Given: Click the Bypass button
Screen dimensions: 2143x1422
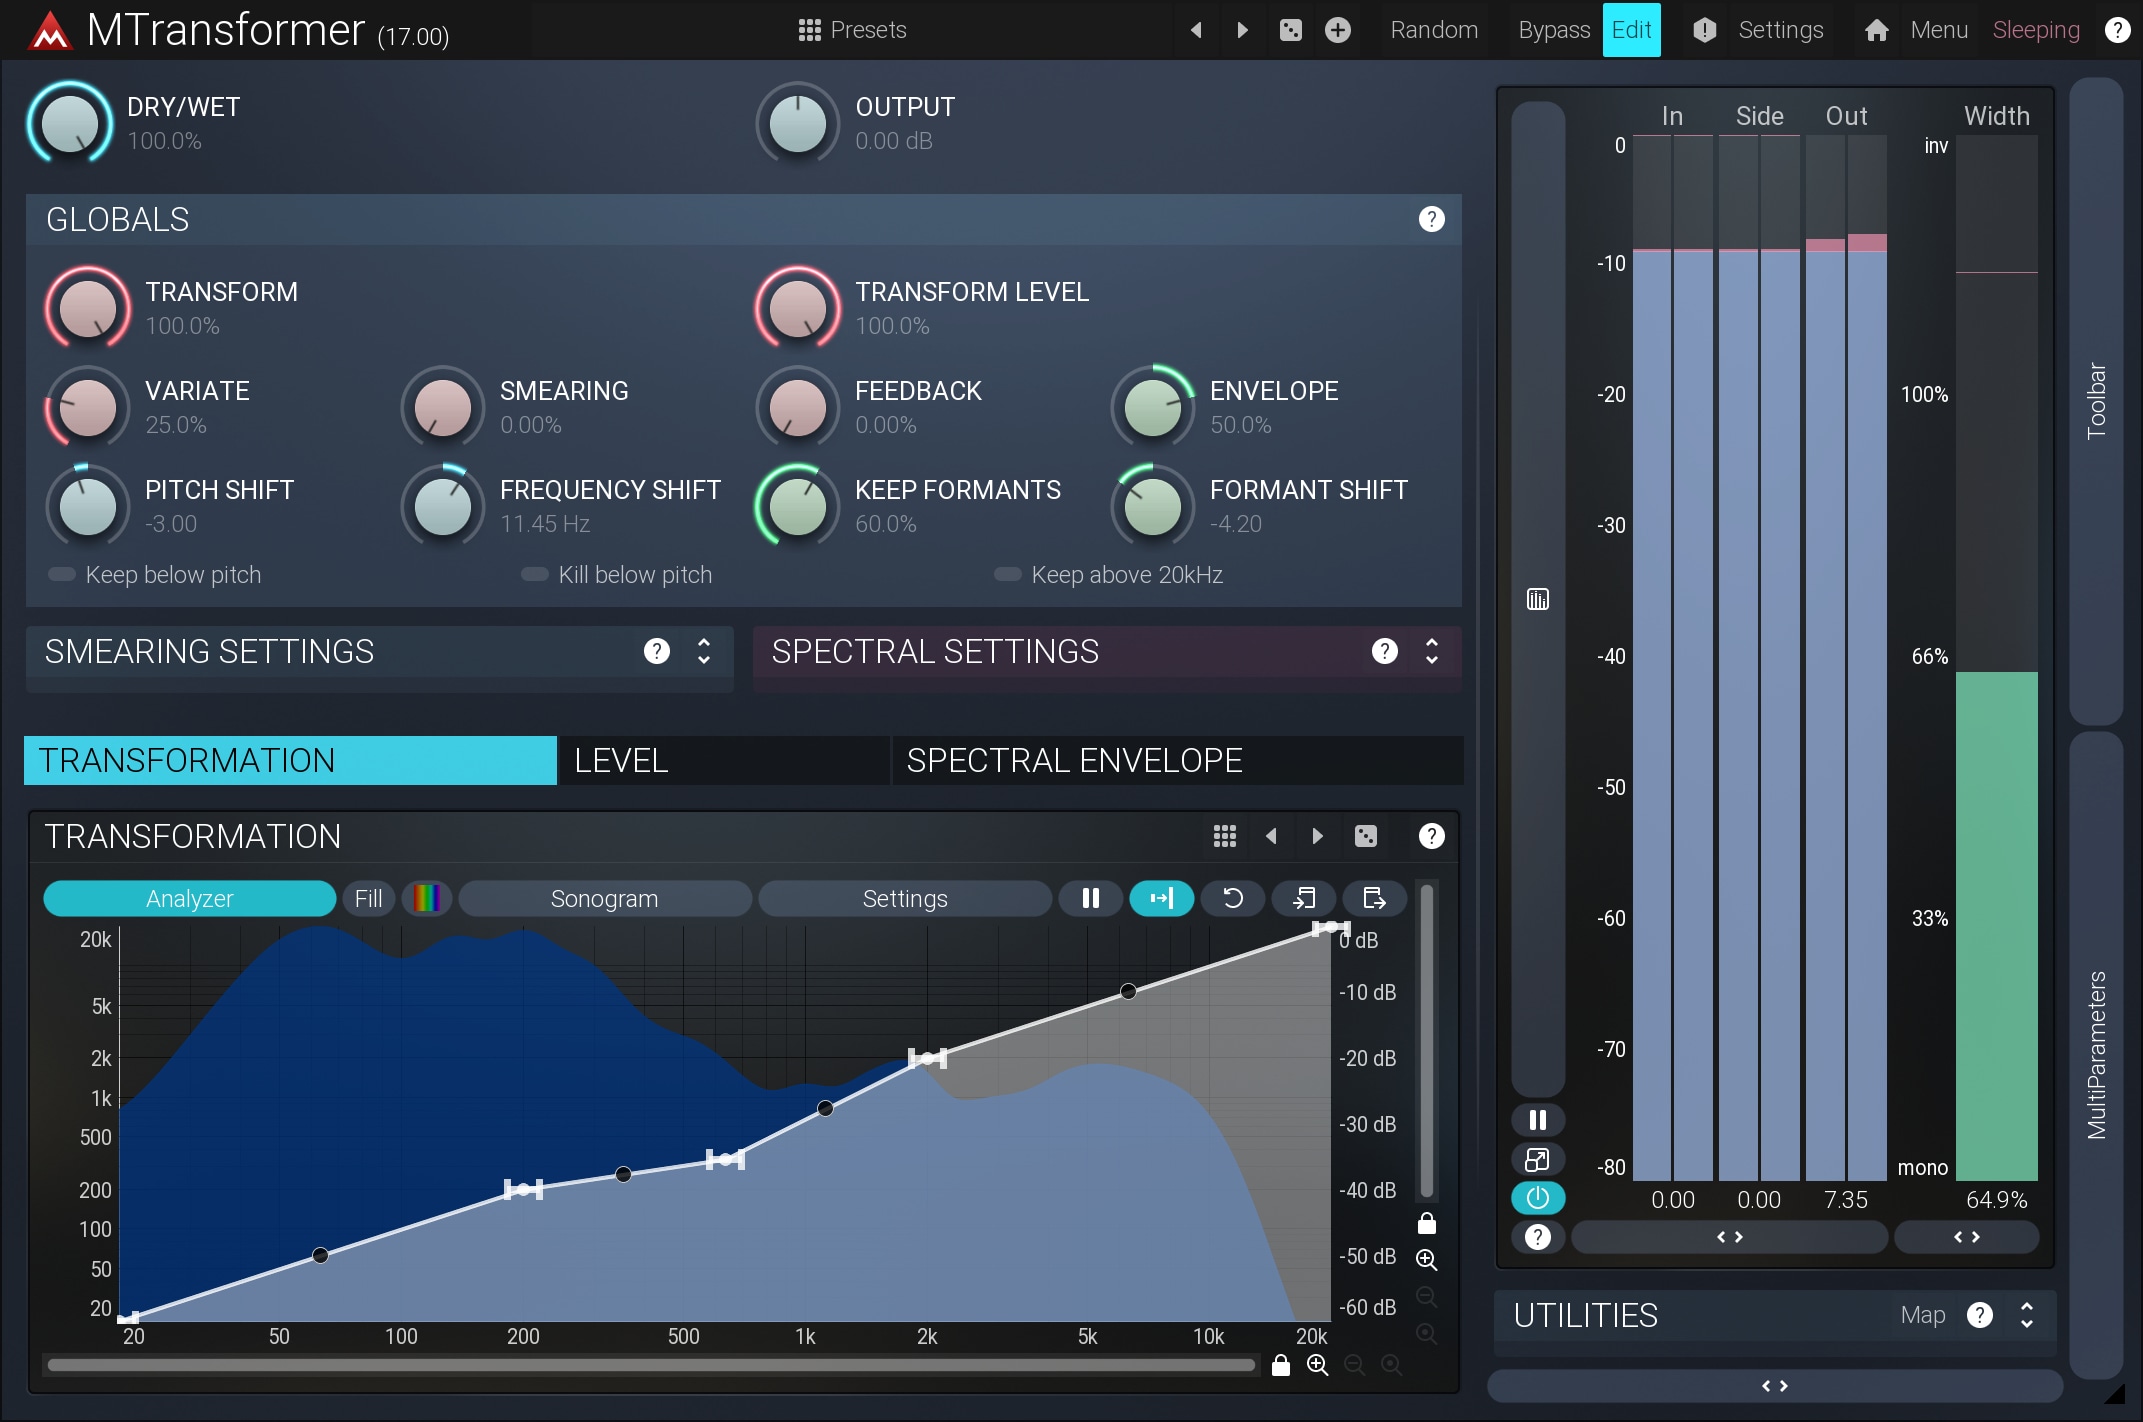Looking at the screenshot, I should (x=1553, y=30).
